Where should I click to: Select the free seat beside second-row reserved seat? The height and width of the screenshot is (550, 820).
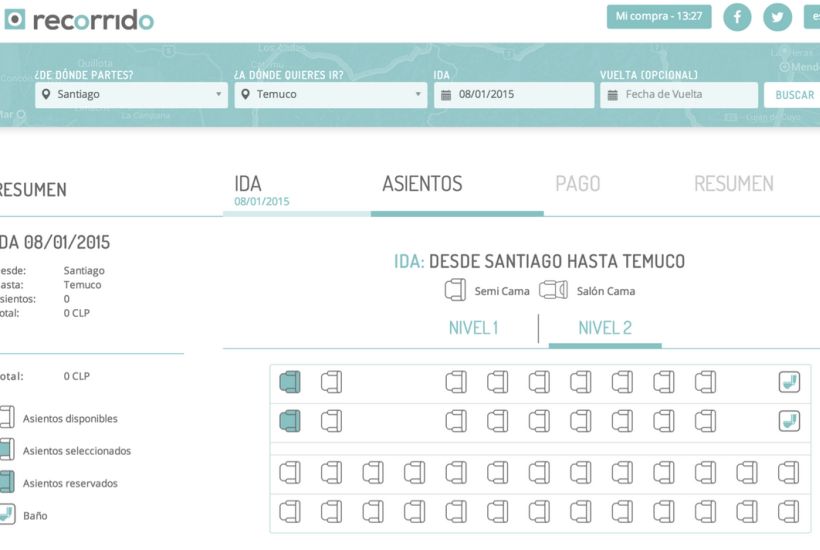pos(331,421)
